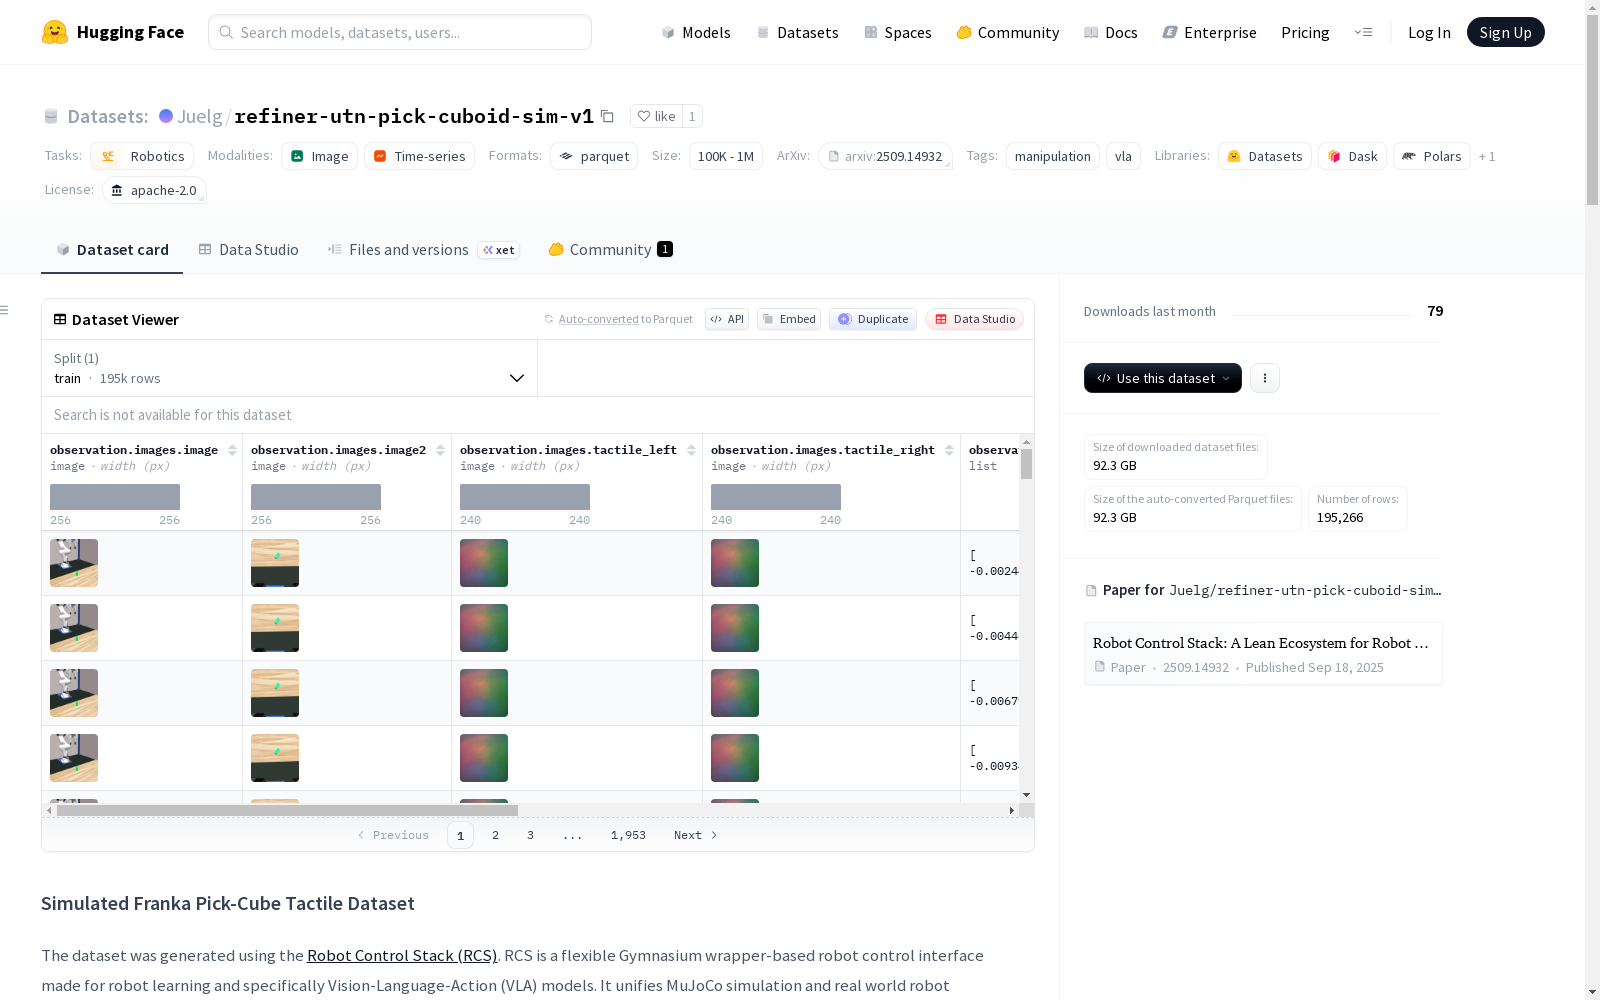This screenshot has width=1600, height=1000.
Task: Click the Juelg user avatar icon
Action: pyautogui.click(x=166, y=116)
